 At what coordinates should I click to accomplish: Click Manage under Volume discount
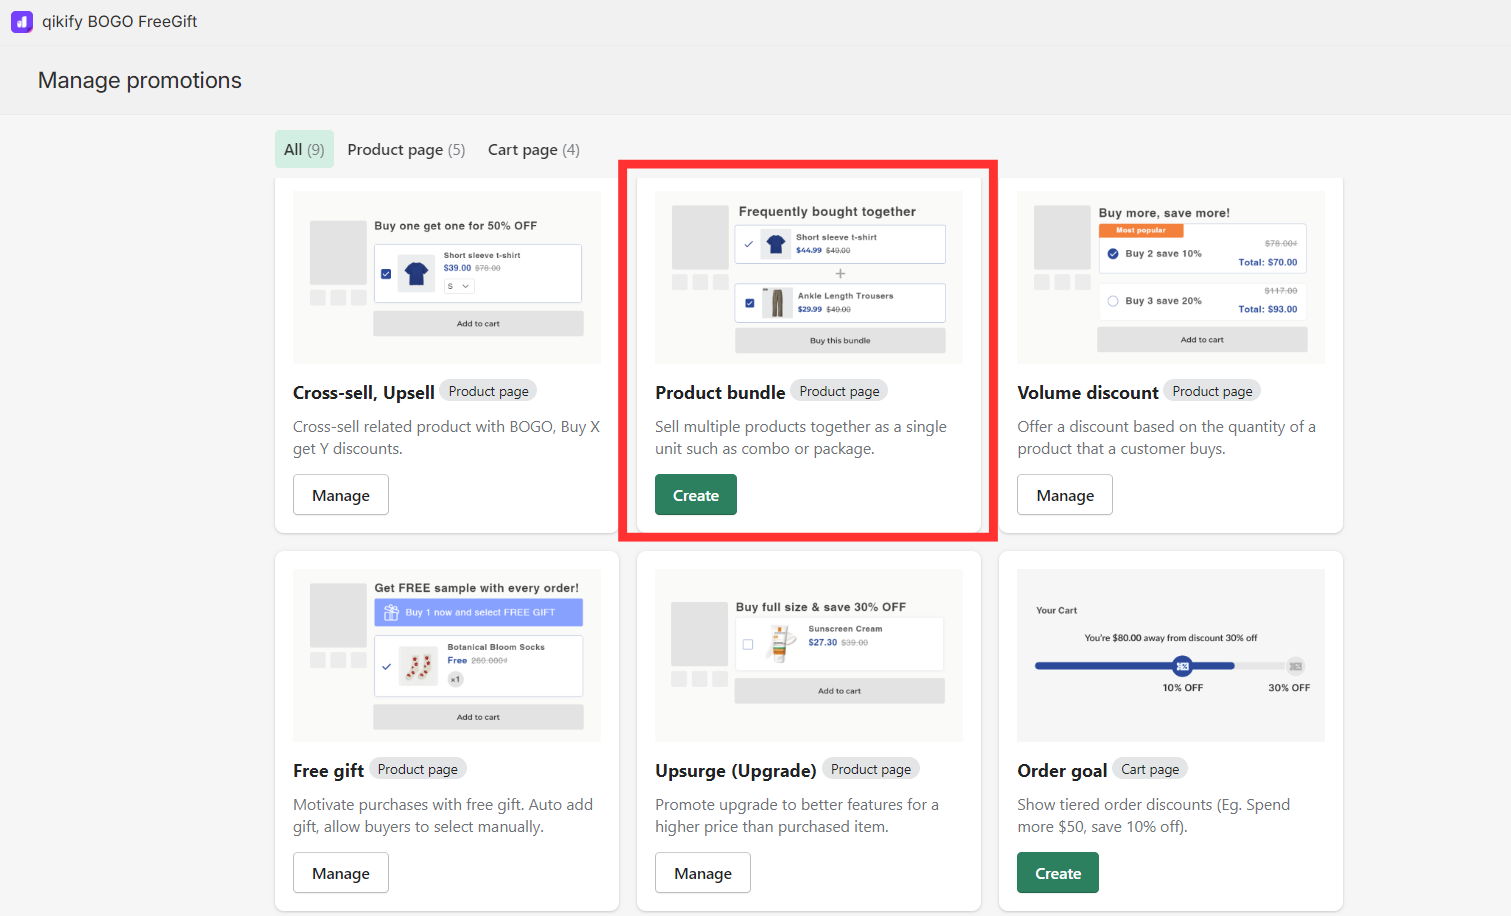tap(1065, 495)
